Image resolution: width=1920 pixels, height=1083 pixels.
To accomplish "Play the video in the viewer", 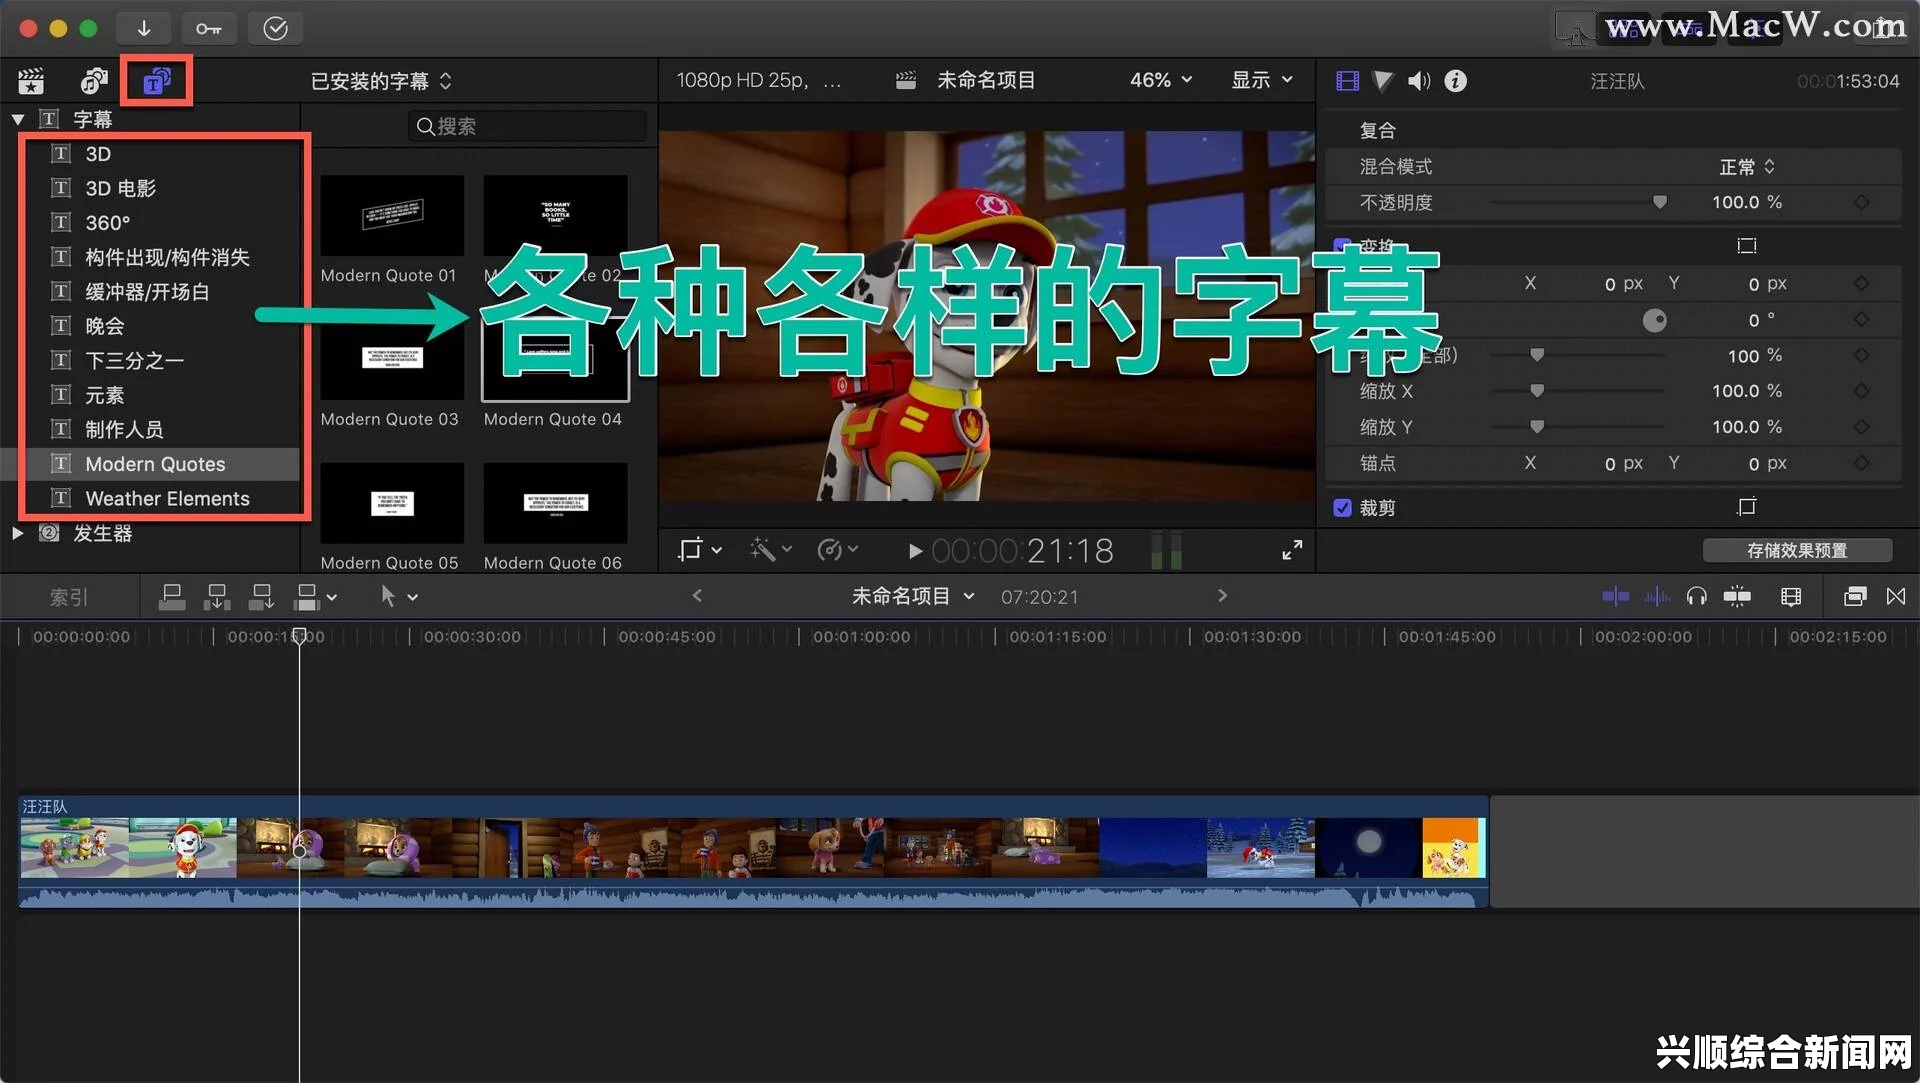I will coord(914,551).
